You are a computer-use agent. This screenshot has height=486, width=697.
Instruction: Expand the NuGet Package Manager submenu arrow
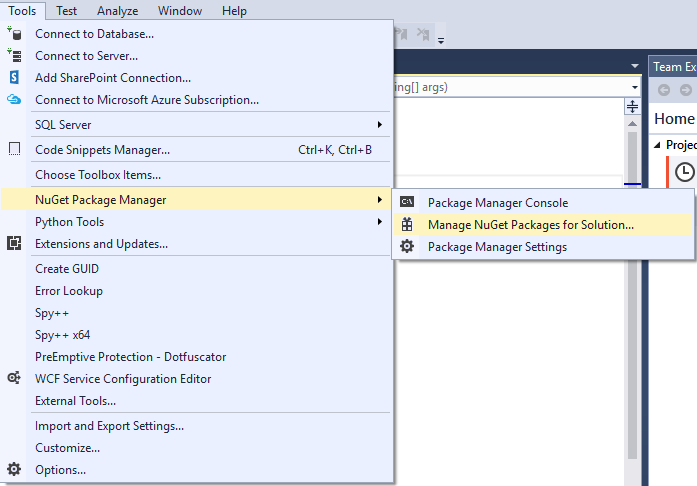point(380,200)
